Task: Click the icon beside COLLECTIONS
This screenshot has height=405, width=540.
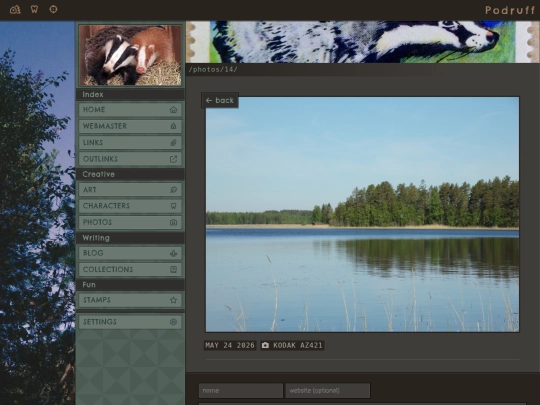Action: [x=173, y=269]
